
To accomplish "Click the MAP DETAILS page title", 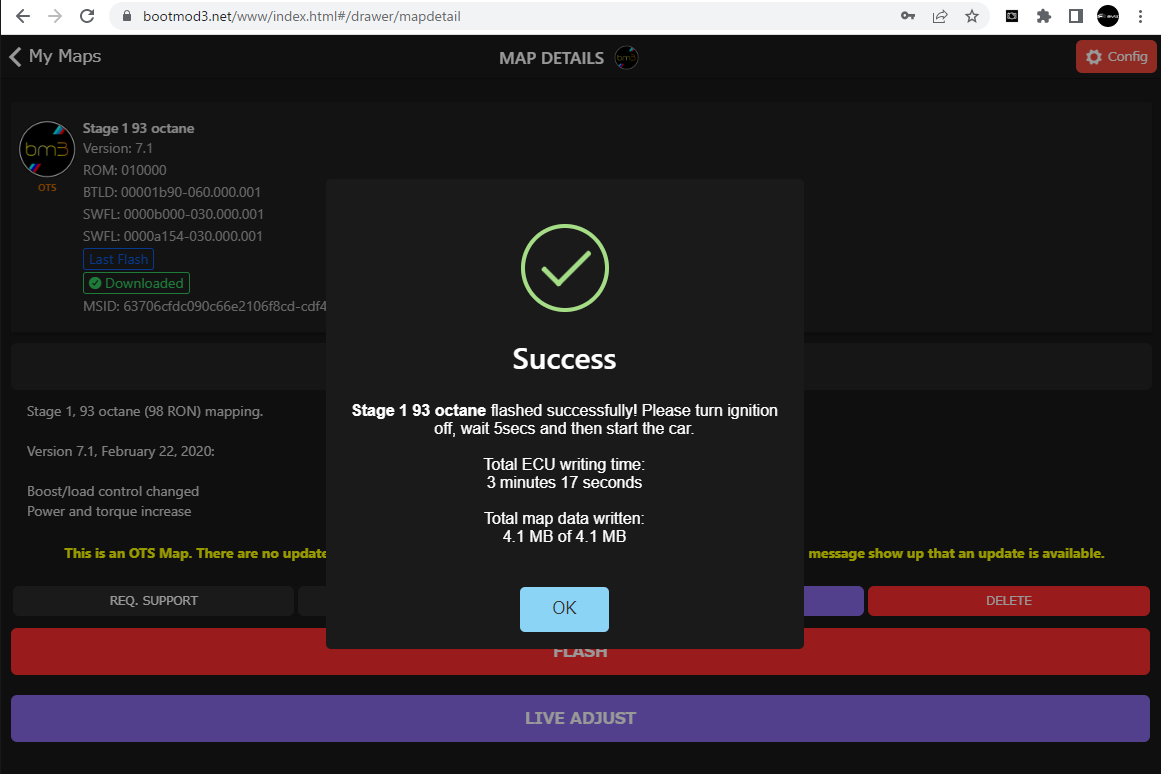I will pyautogui.click(x=552, y=58).
